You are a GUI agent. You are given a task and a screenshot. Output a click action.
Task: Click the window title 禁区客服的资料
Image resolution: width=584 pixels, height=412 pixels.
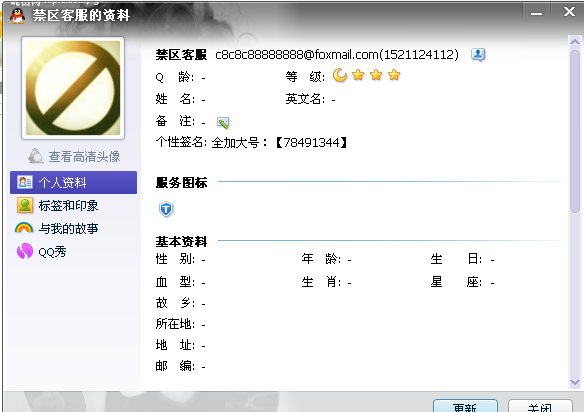(x=81, y=16)
